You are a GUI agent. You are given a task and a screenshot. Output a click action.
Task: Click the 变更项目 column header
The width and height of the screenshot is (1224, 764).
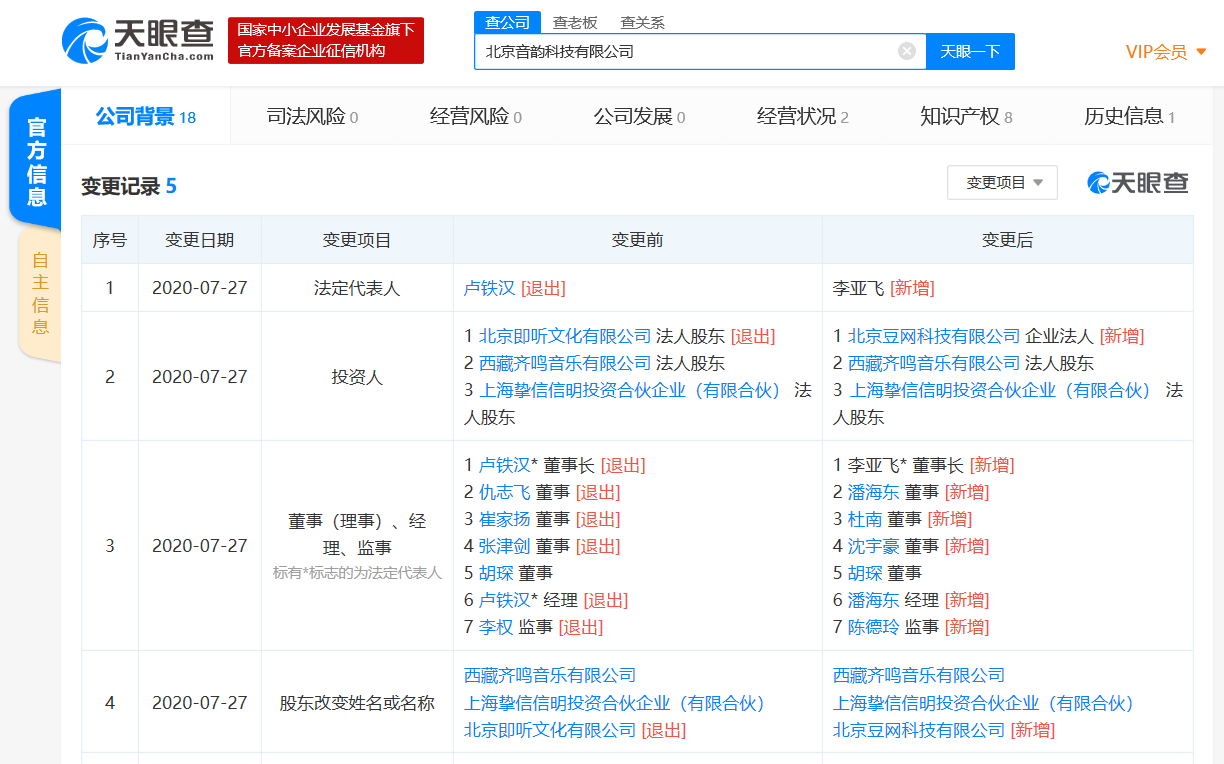coord(357,240)
